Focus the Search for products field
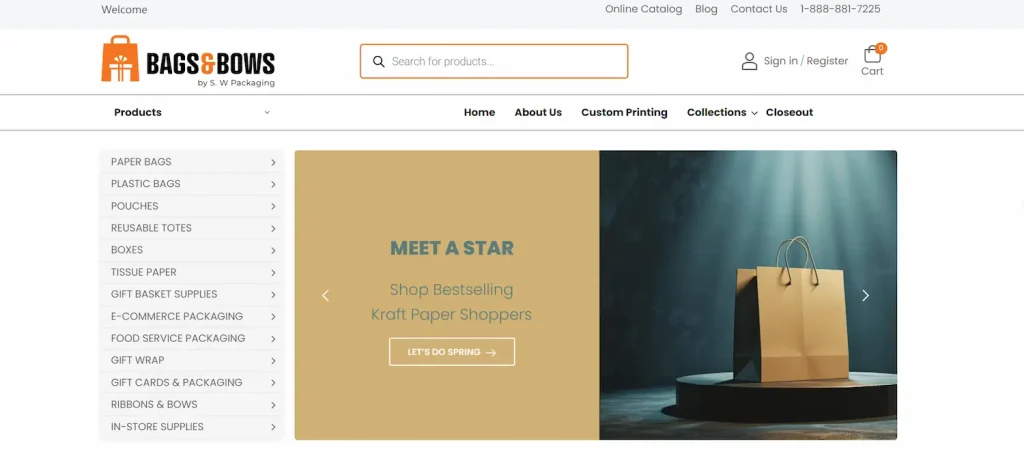1024x456 pixels. click(x=494, y=61)
